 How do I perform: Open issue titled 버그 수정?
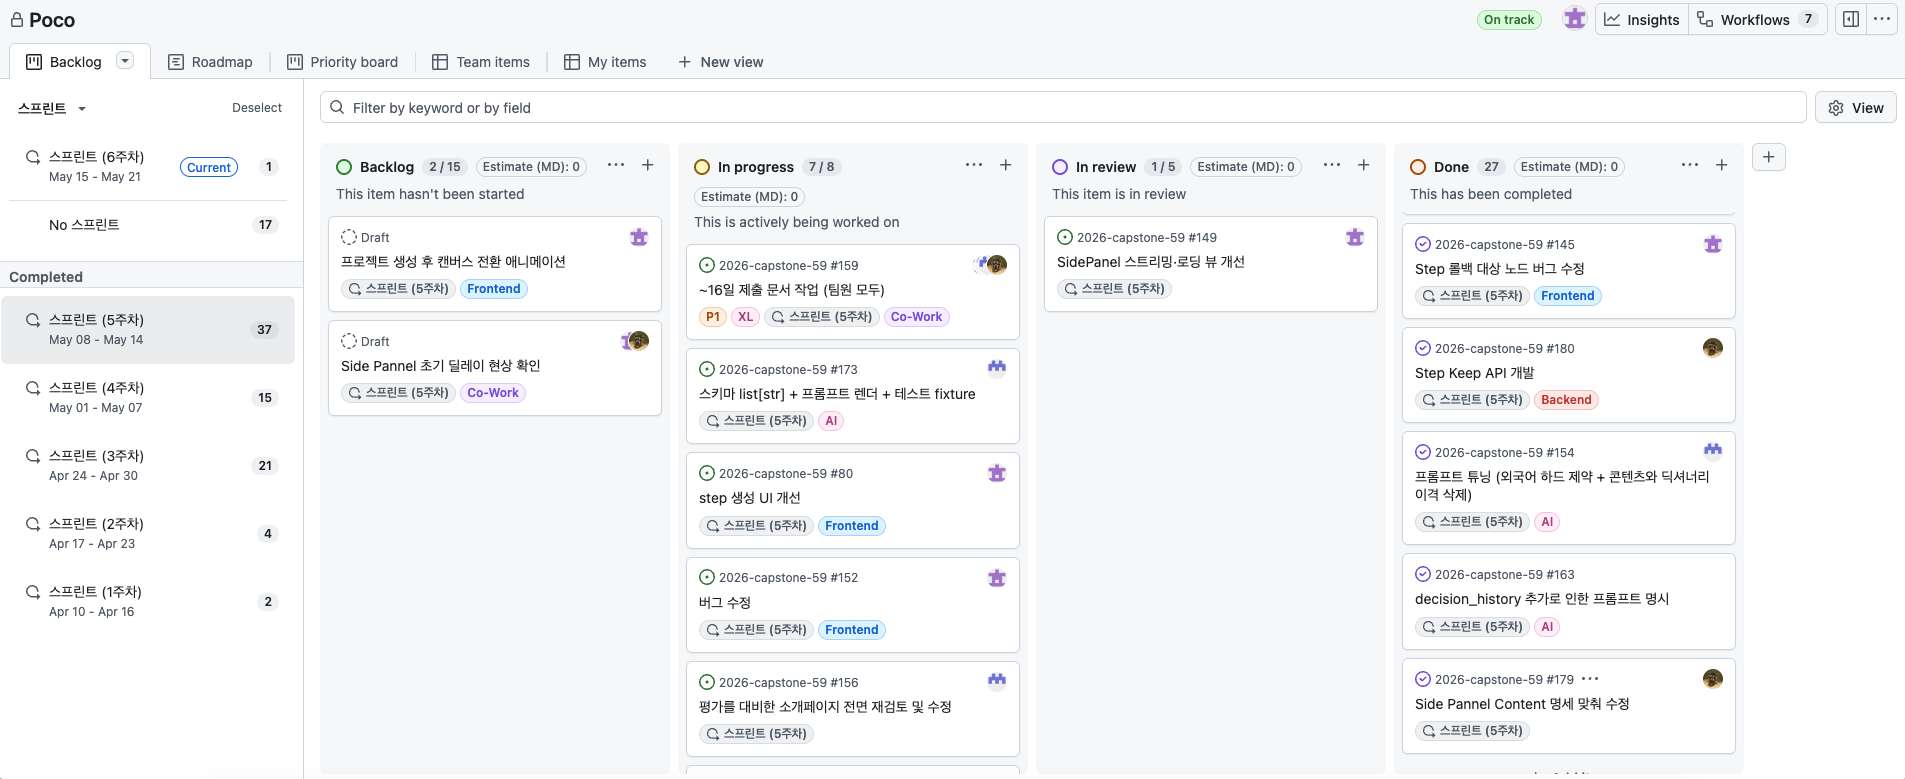724,603
